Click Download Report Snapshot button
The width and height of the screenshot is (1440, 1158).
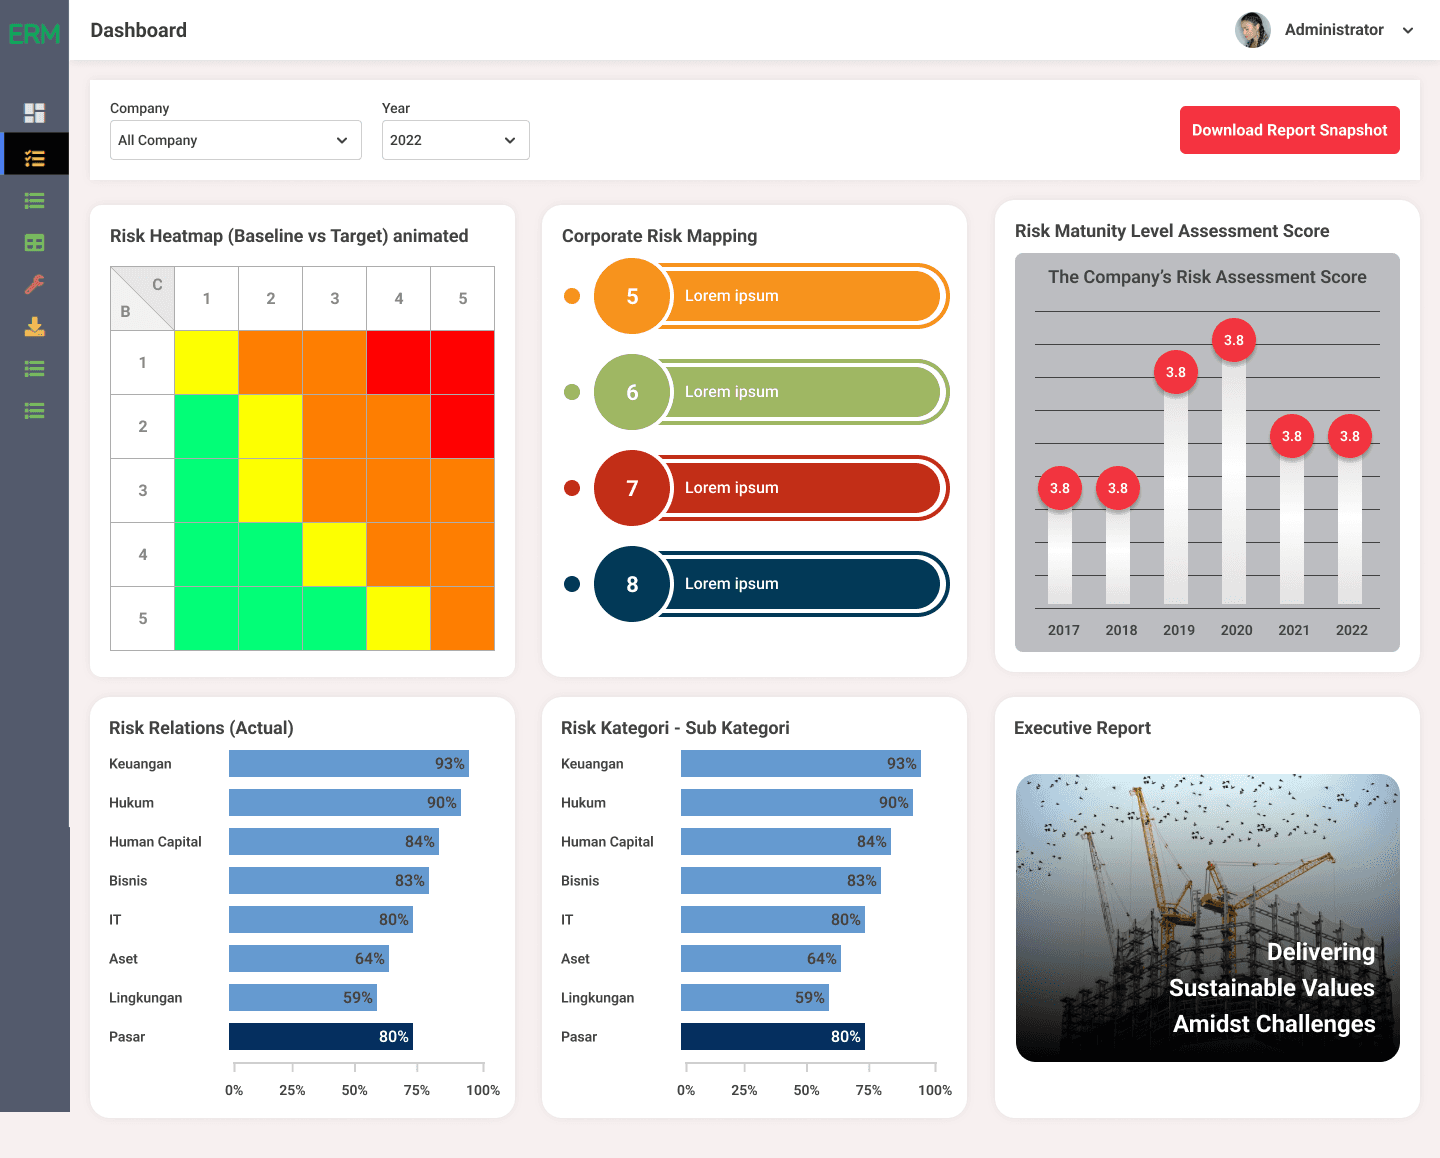point(1290,130)
